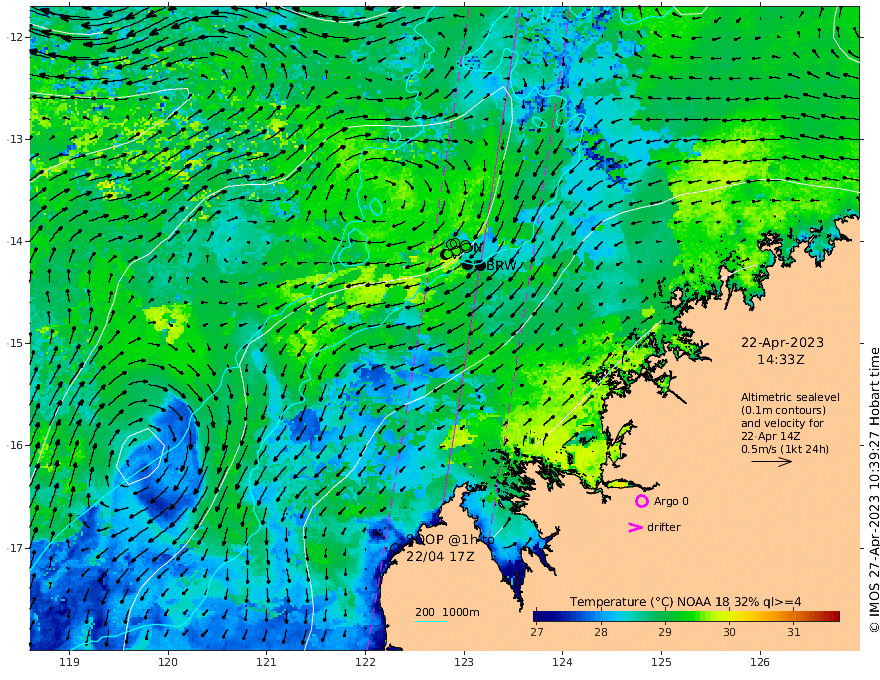Click the color bar tick label 31
Screen dimensions: 880x680
[794, 632]
